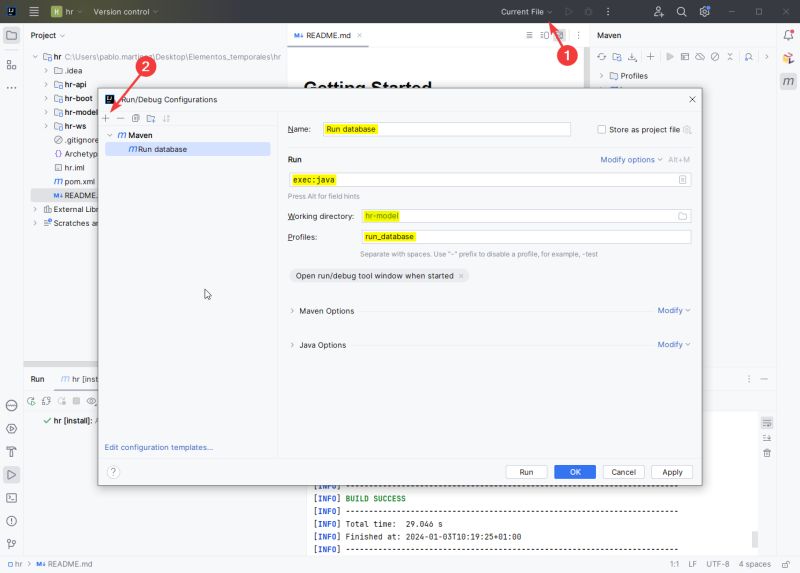800x573 pixels.
Task: Open Git tool window icon
Action: pyautogui.click(x=11, y=544)
